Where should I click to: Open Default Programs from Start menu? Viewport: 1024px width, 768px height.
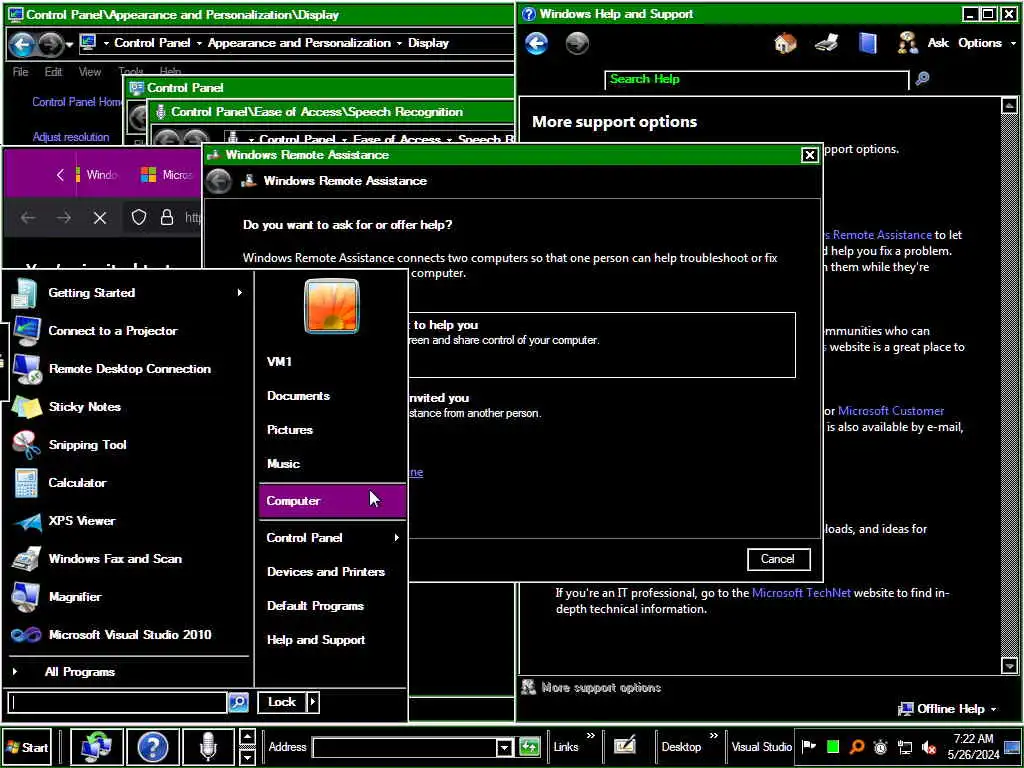(x=315, y=605)
